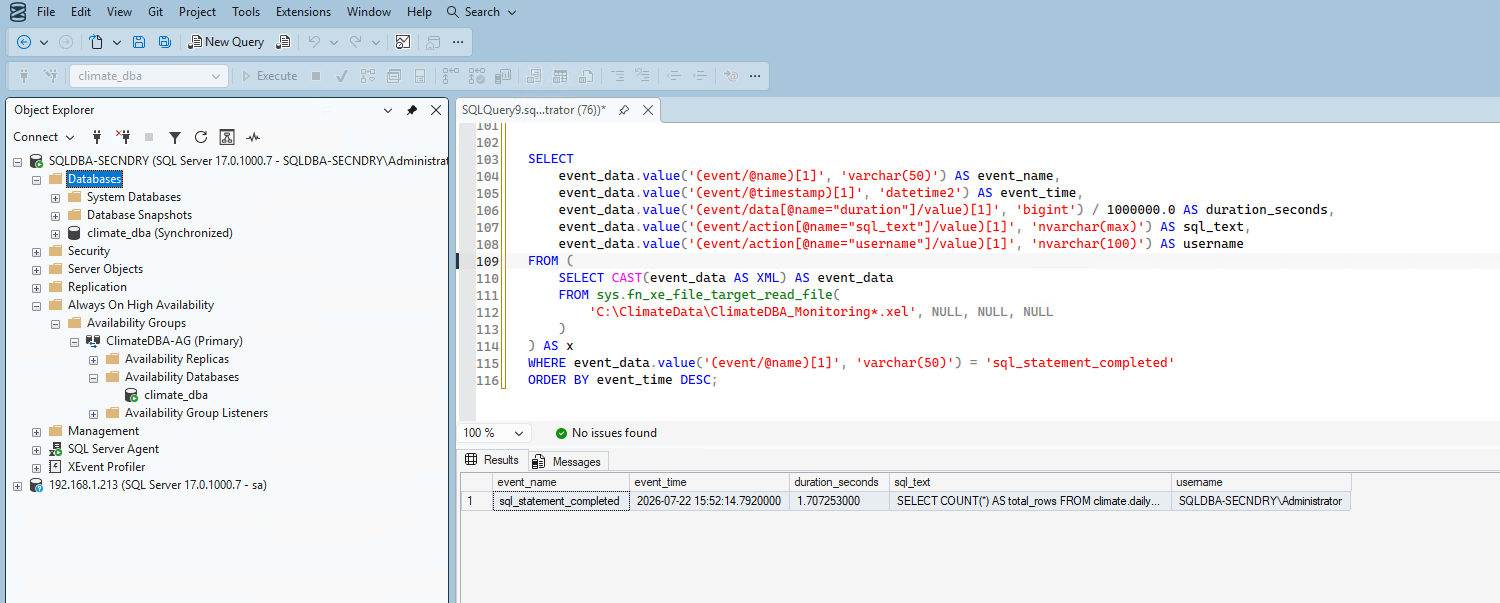1500x603 pixels.
Task: Click the results grid select-all corner
Action: pos(476,482)
